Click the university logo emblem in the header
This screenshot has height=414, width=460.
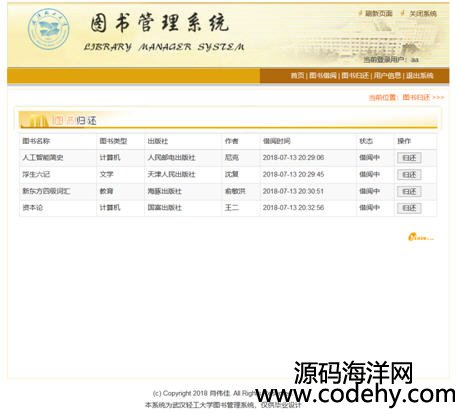[x=49, y=29]
